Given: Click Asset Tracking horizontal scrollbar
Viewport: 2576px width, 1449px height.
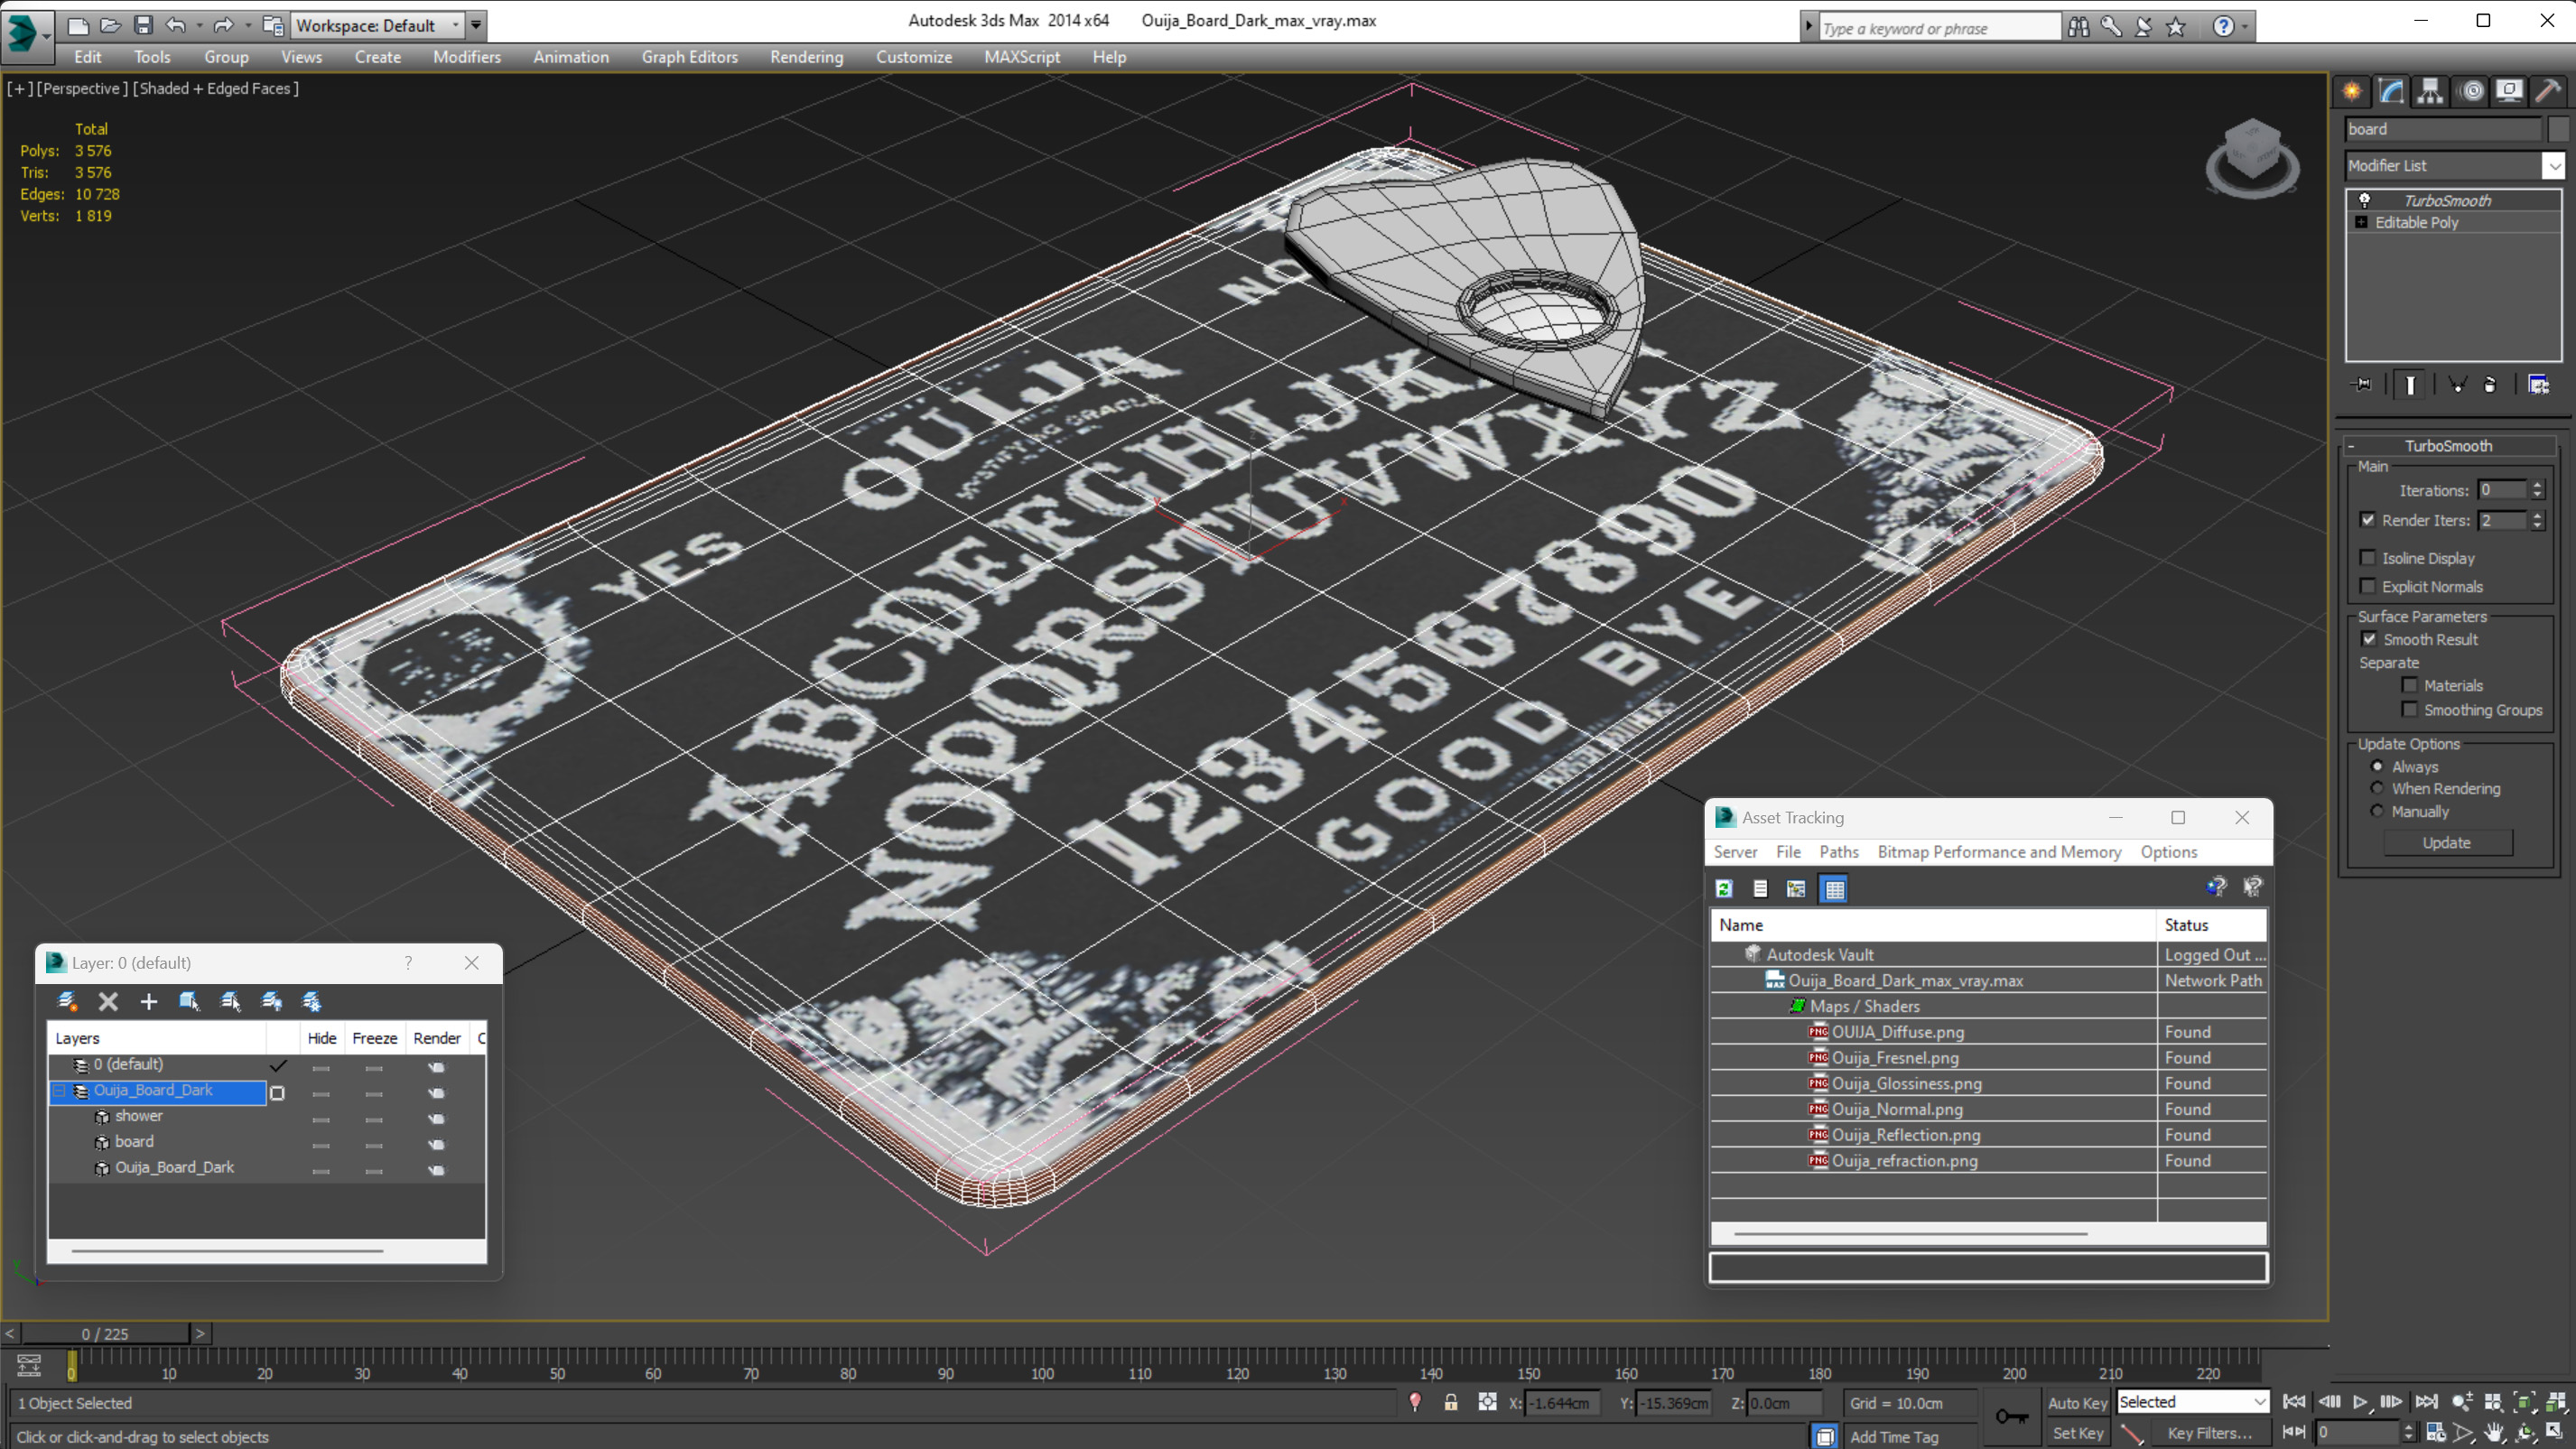Looking at the screenshot, I should pos(1910,1233).
